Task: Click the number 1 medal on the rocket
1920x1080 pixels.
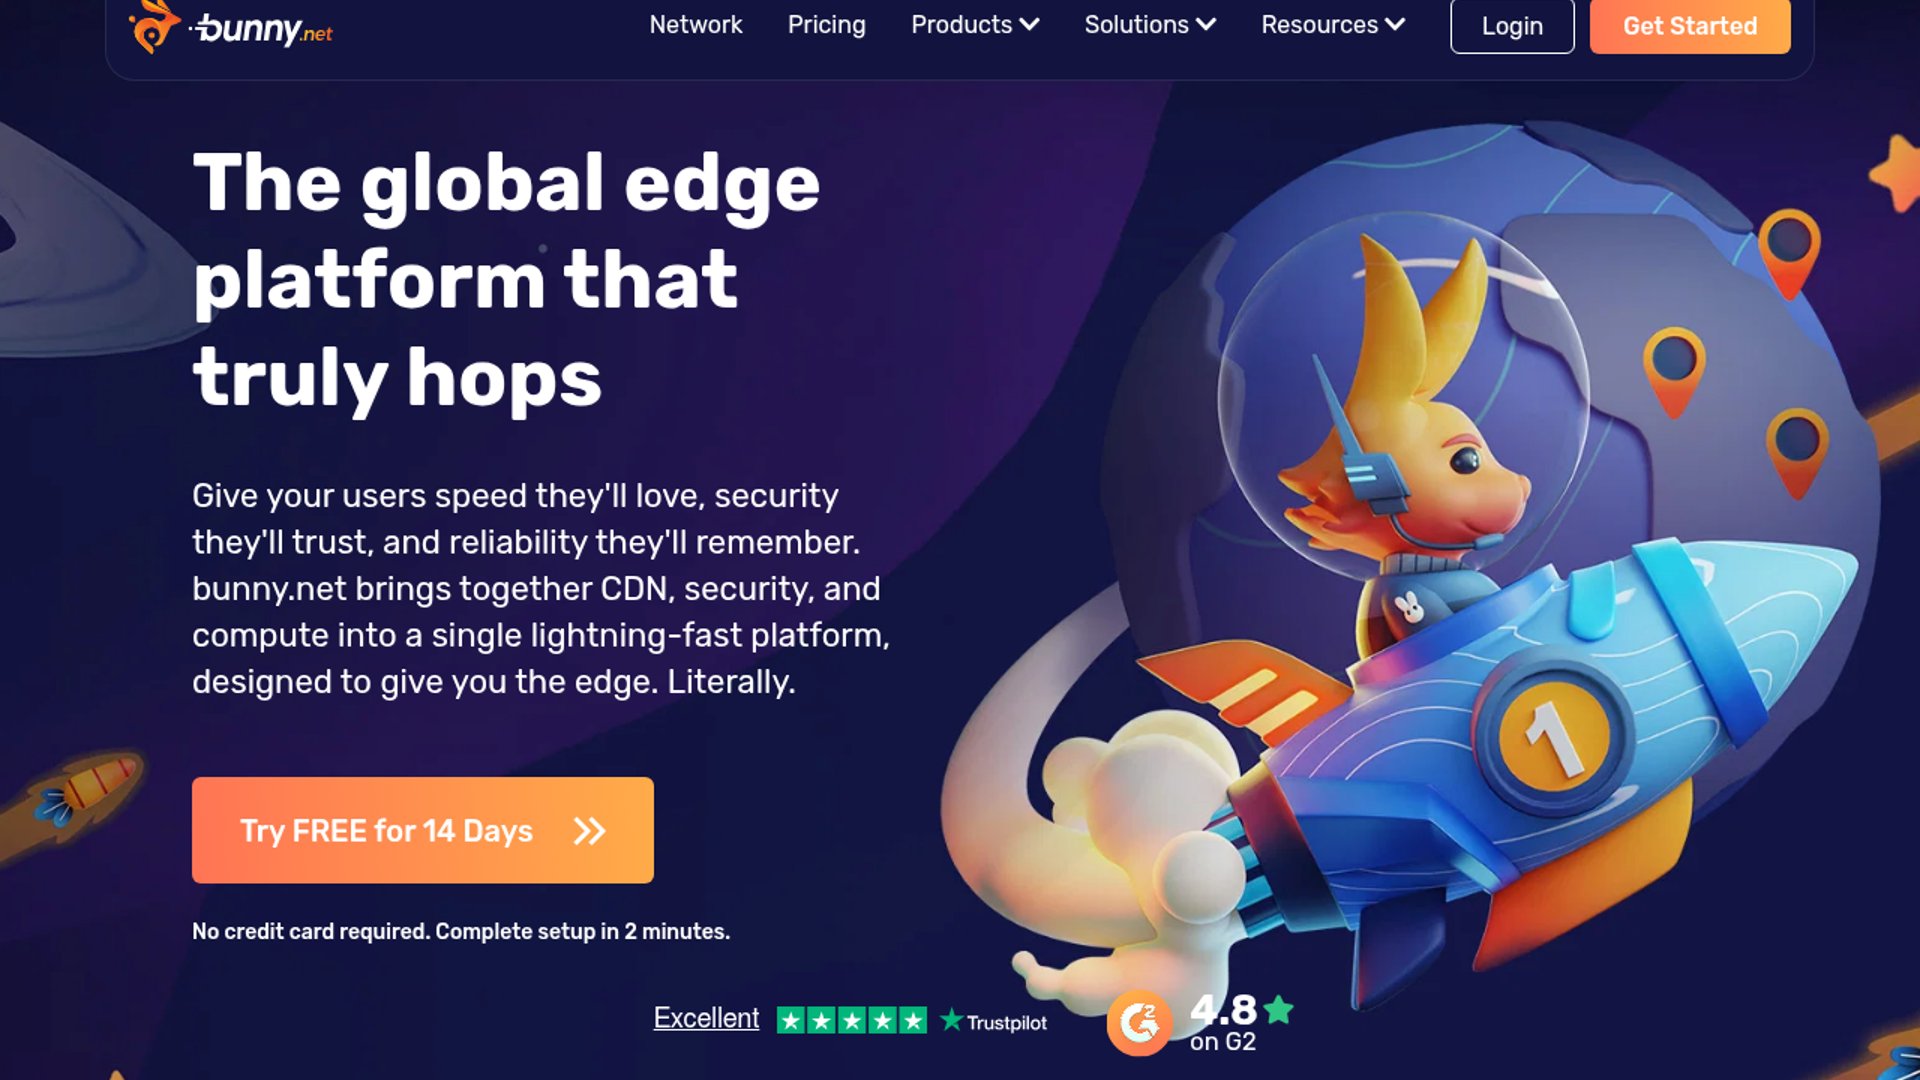Action: click(x=1554, y=739)
